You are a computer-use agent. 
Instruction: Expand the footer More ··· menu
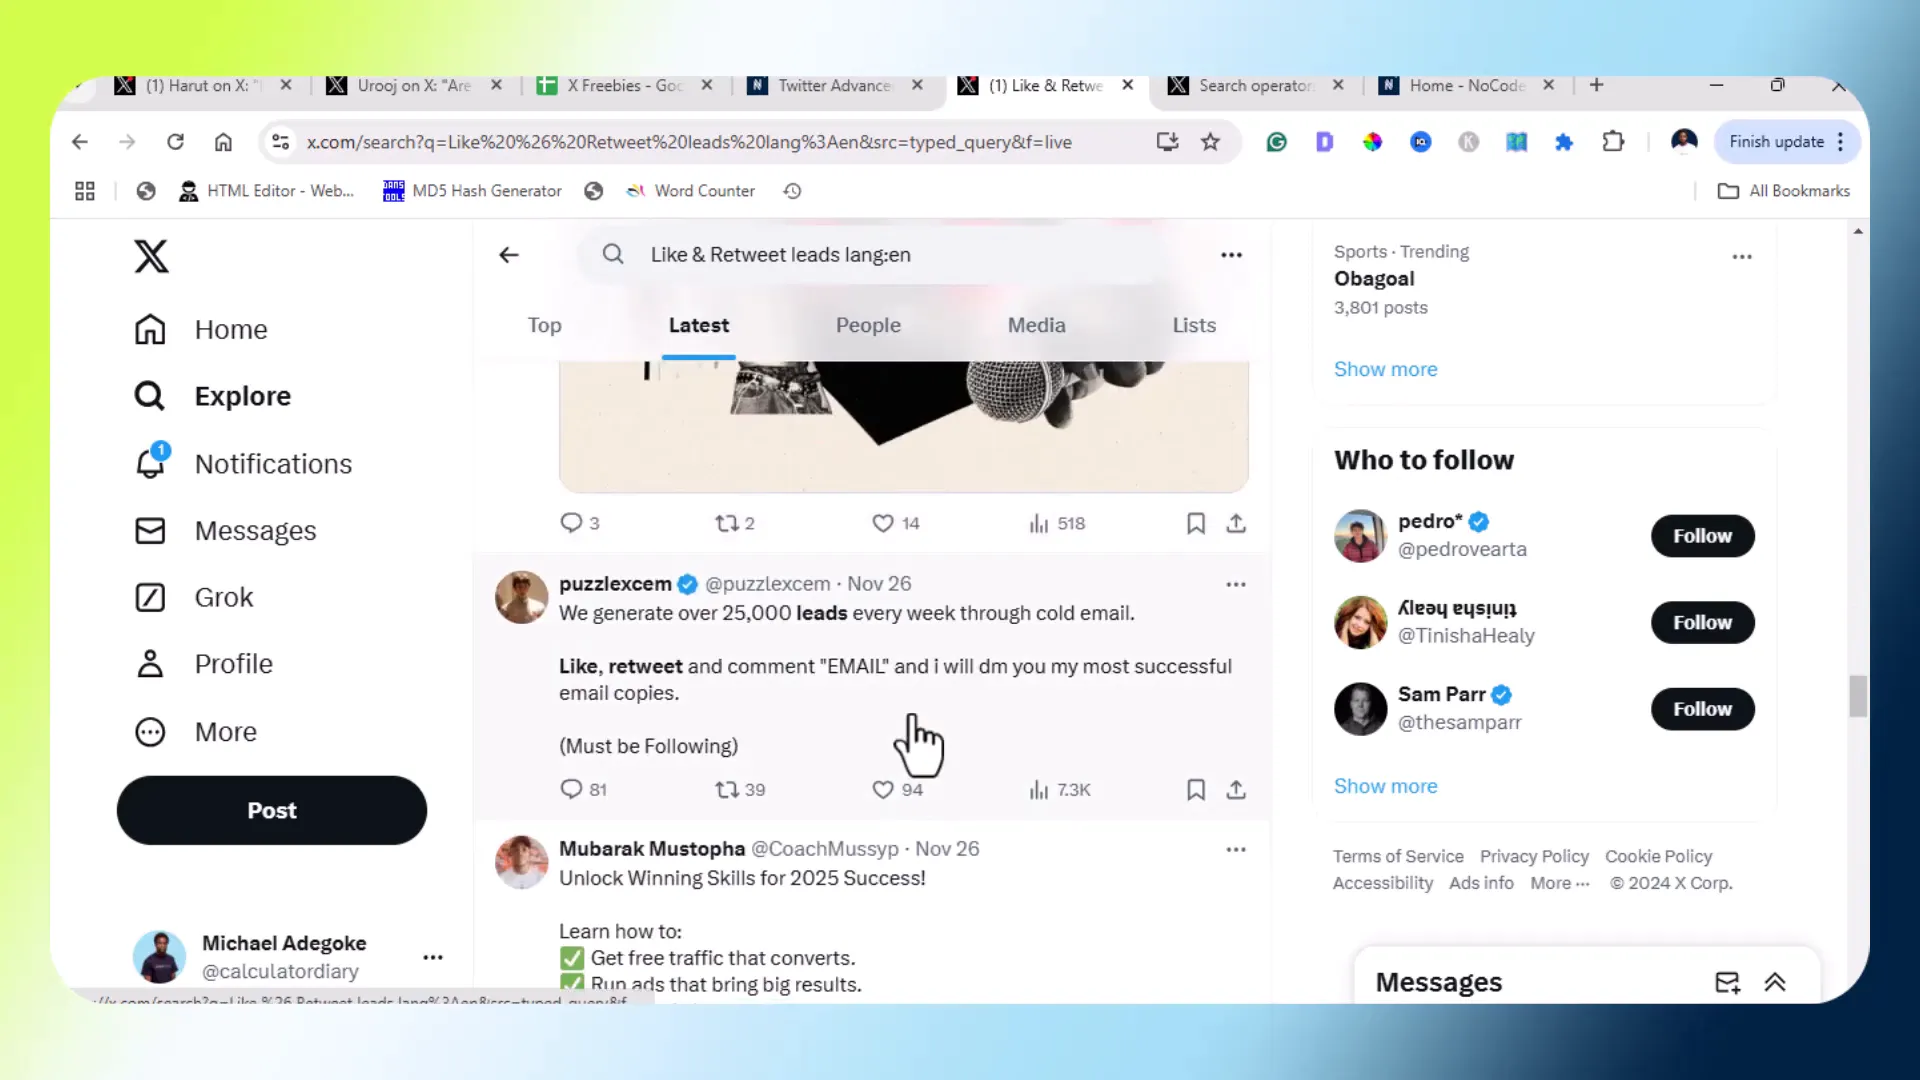tap(1559, 883)
